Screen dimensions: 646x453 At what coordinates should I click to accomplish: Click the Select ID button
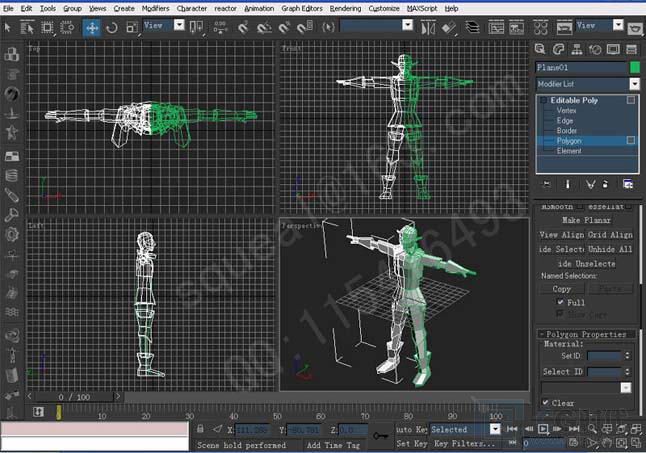562,372
